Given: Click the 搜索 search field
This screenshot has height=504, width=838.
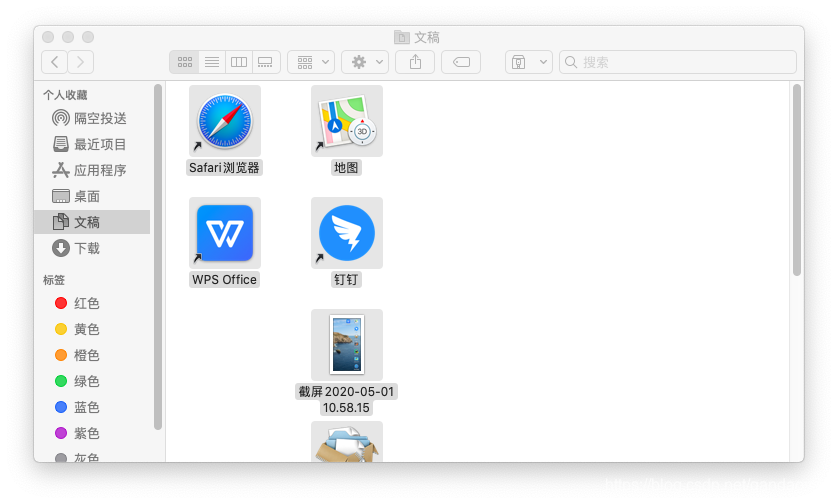Looking at the screenshot, I should pyautogui.click(x=678, y=62).
